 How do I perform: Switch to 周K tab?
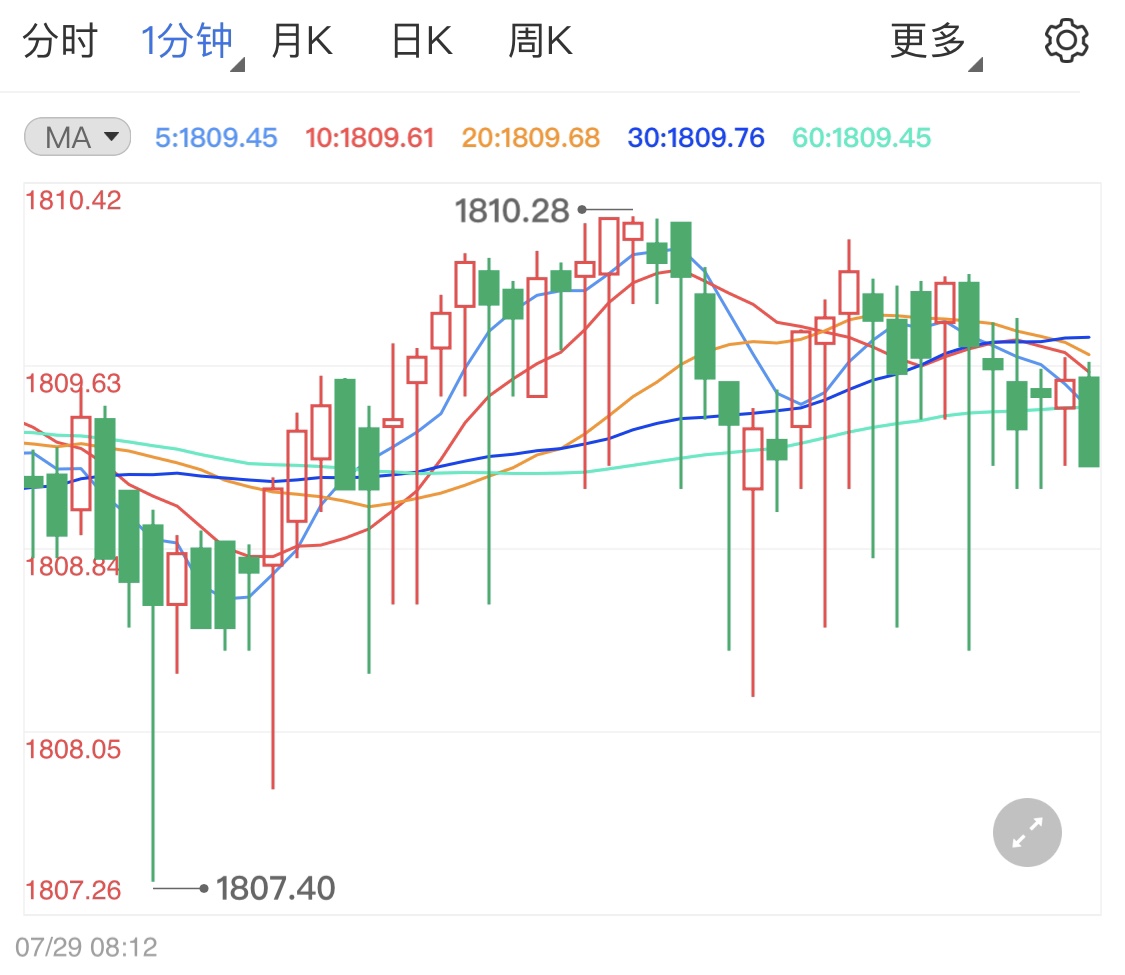click(540, 41)
